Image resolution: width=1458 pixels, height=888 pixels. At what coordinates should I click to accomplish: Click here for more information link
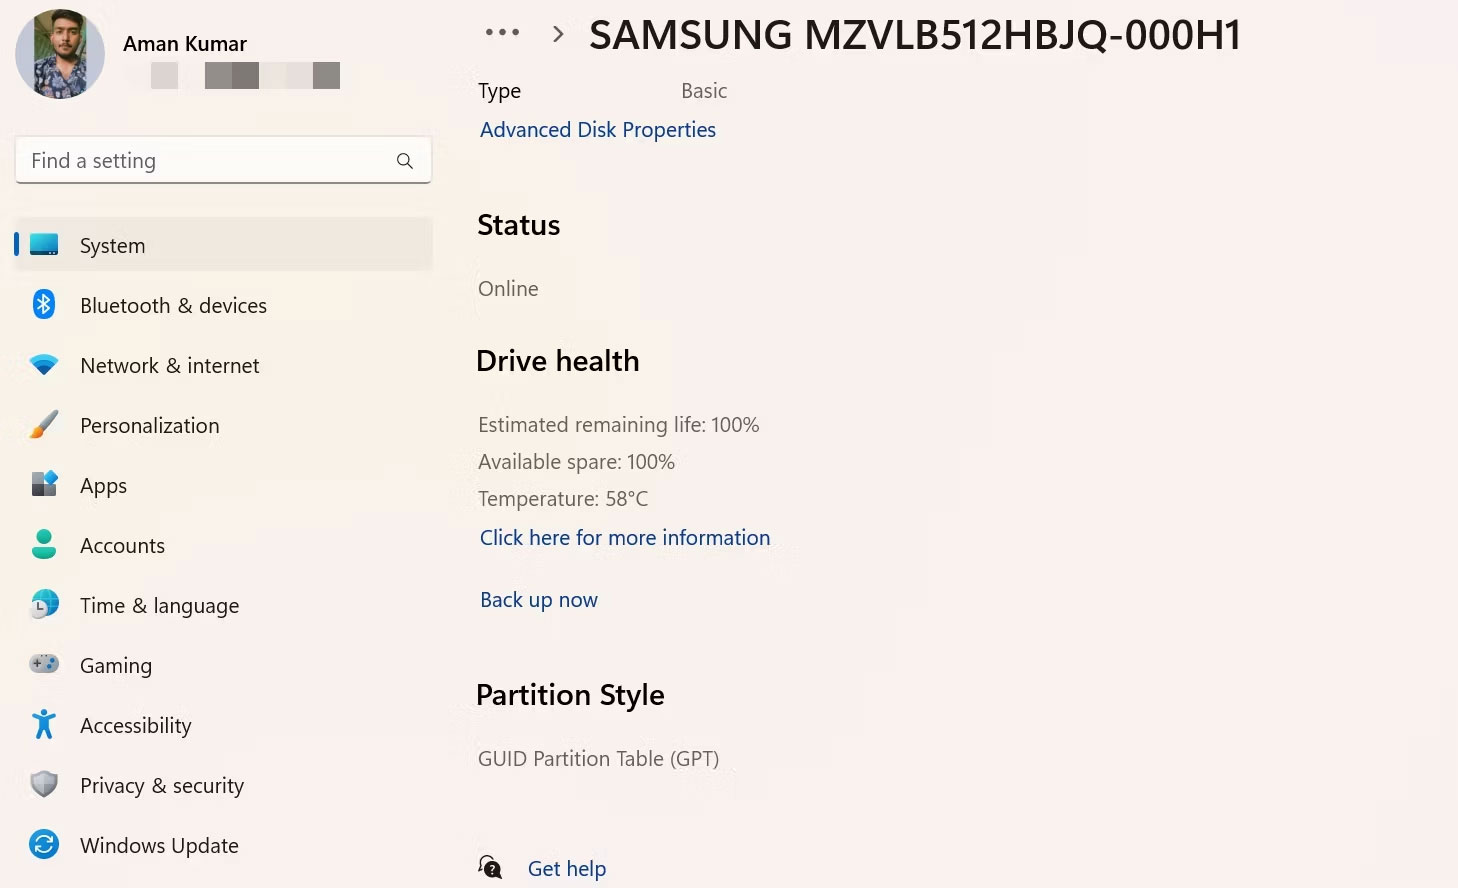click(x=625, y=538)
